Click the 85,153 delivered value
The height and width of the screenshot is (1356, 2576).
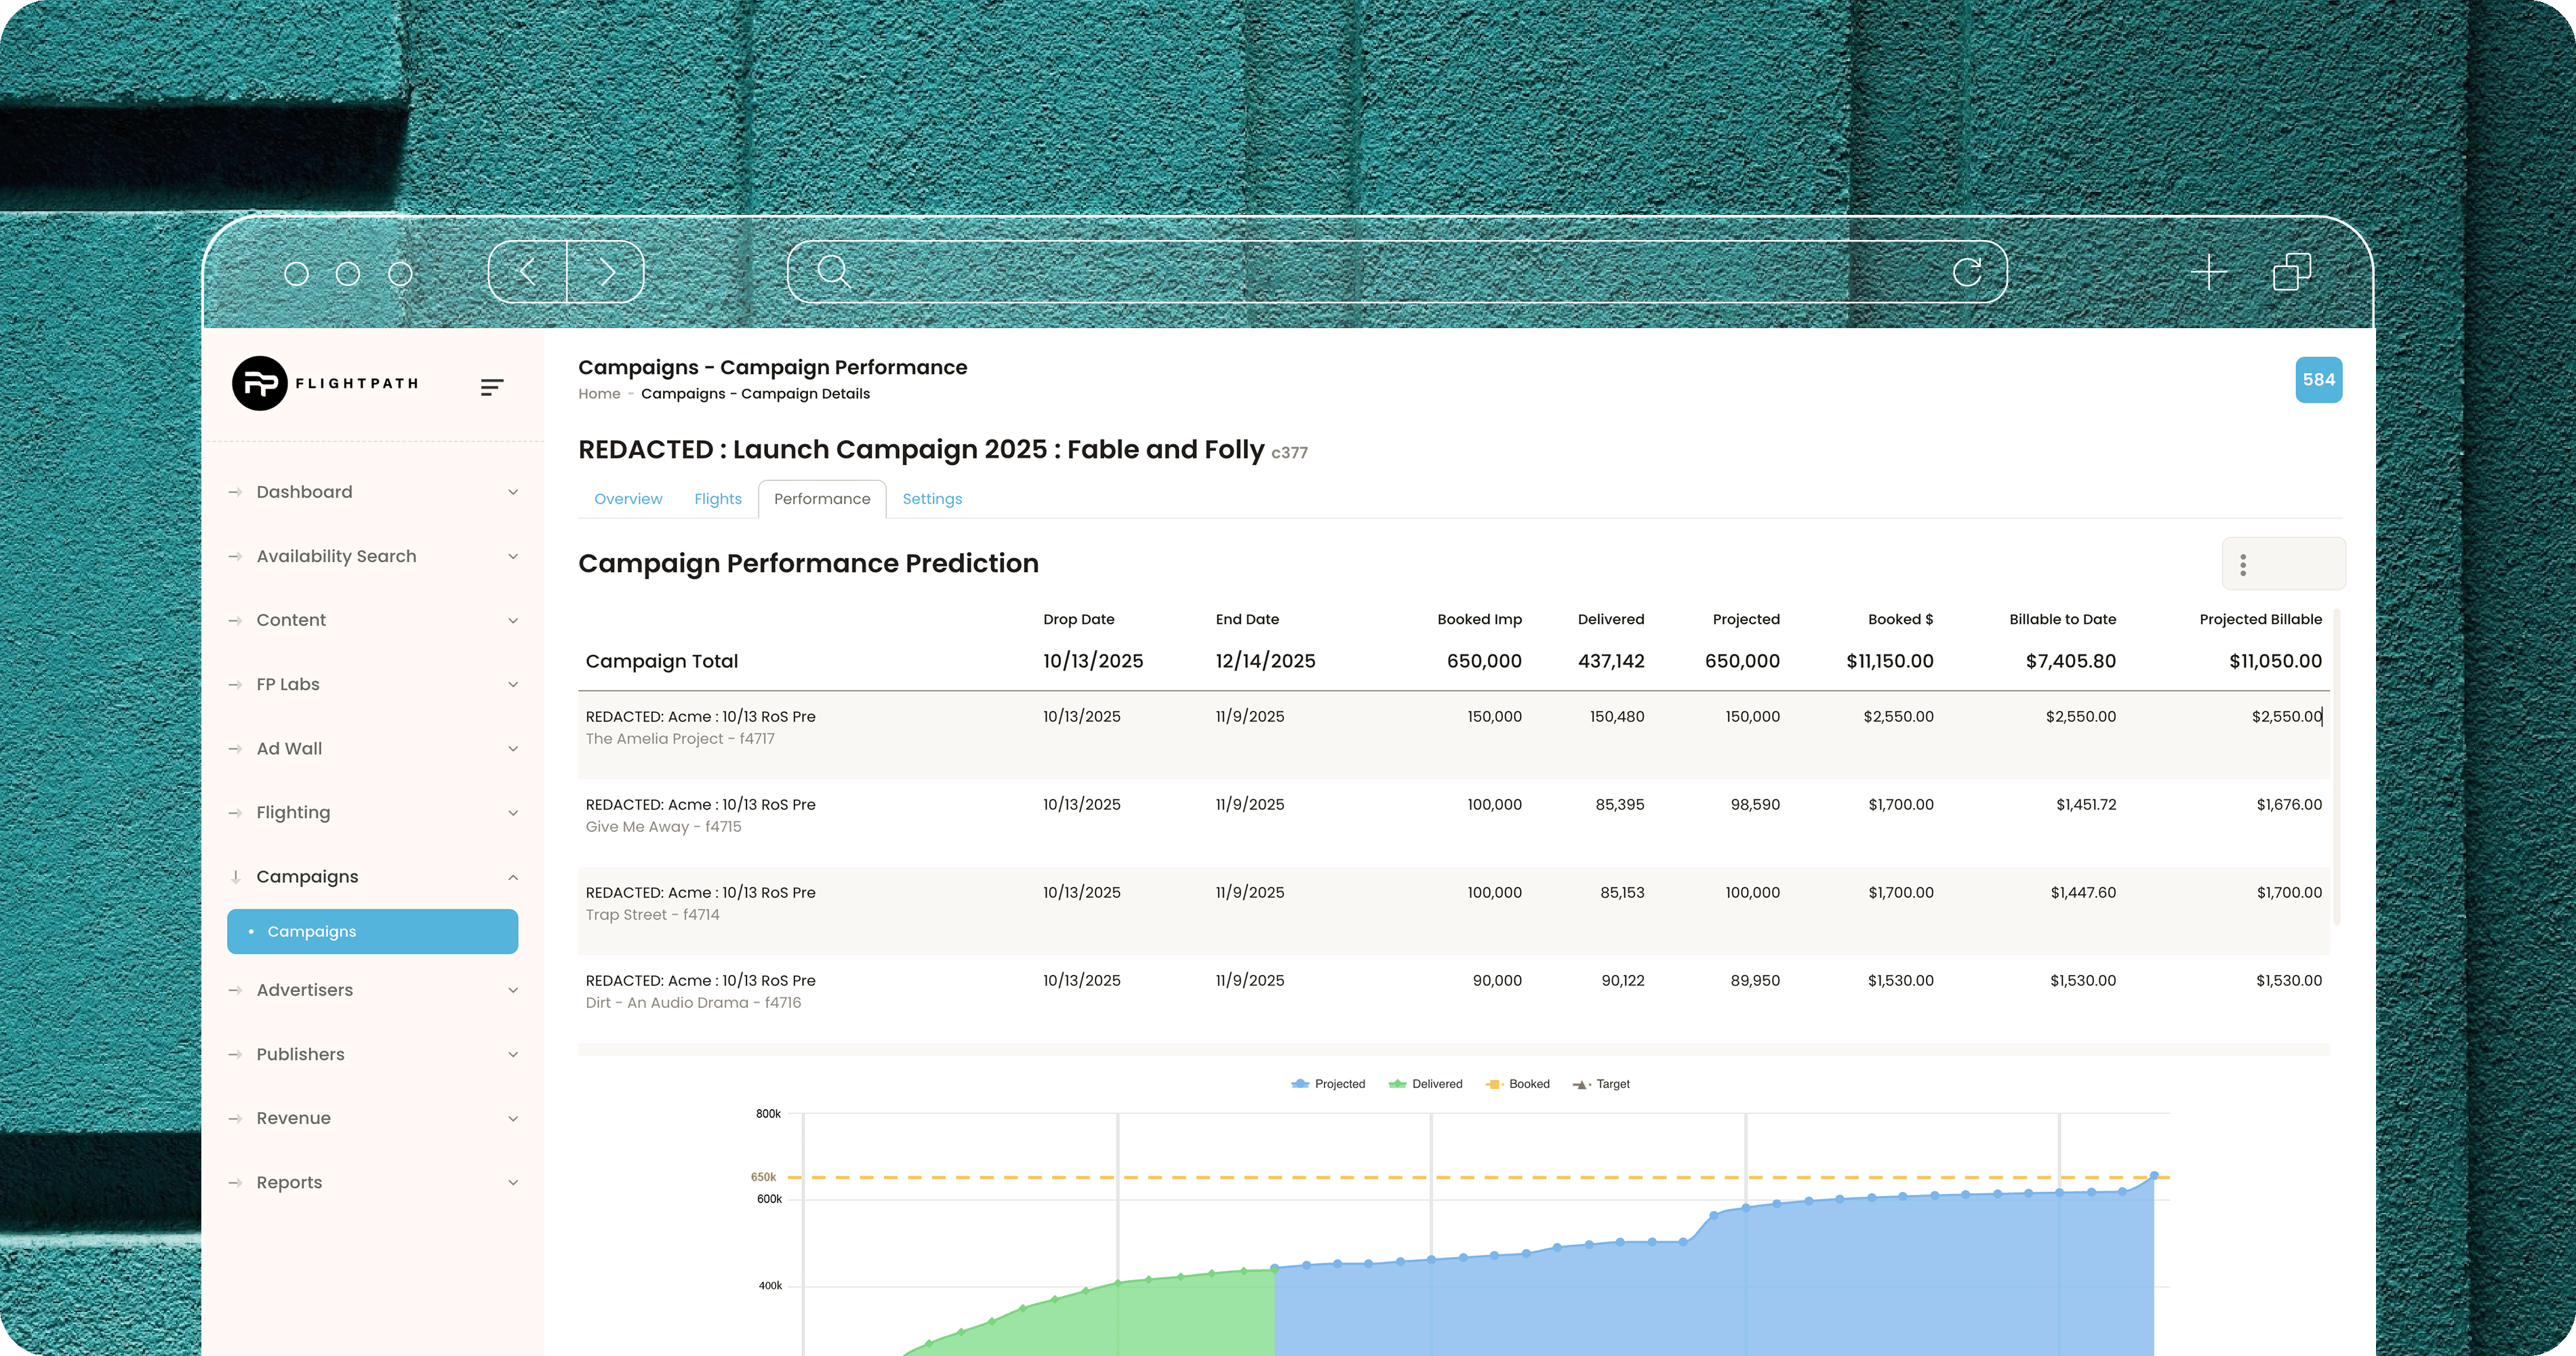[1622, 893]
